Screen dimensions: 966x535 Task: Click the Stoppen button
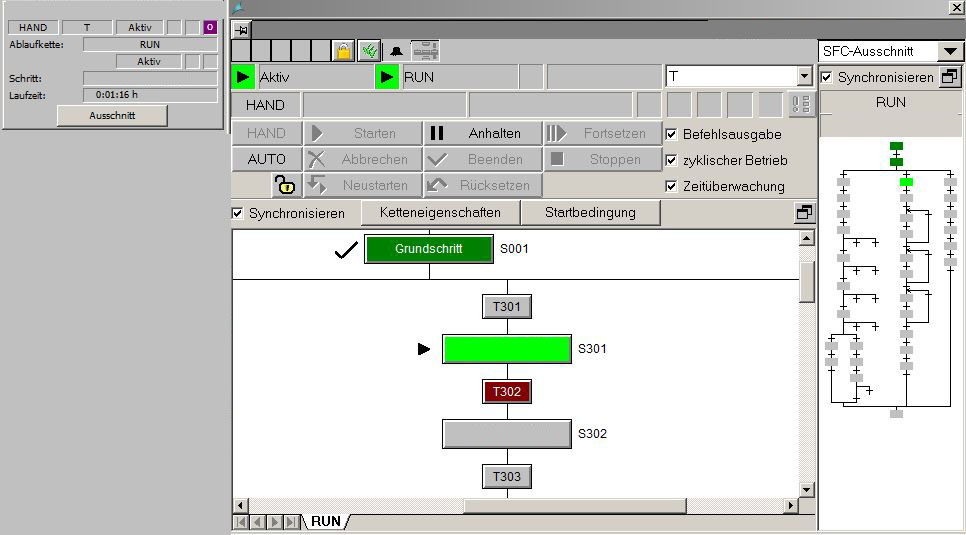pyautogui.click(x=603, y=159)
